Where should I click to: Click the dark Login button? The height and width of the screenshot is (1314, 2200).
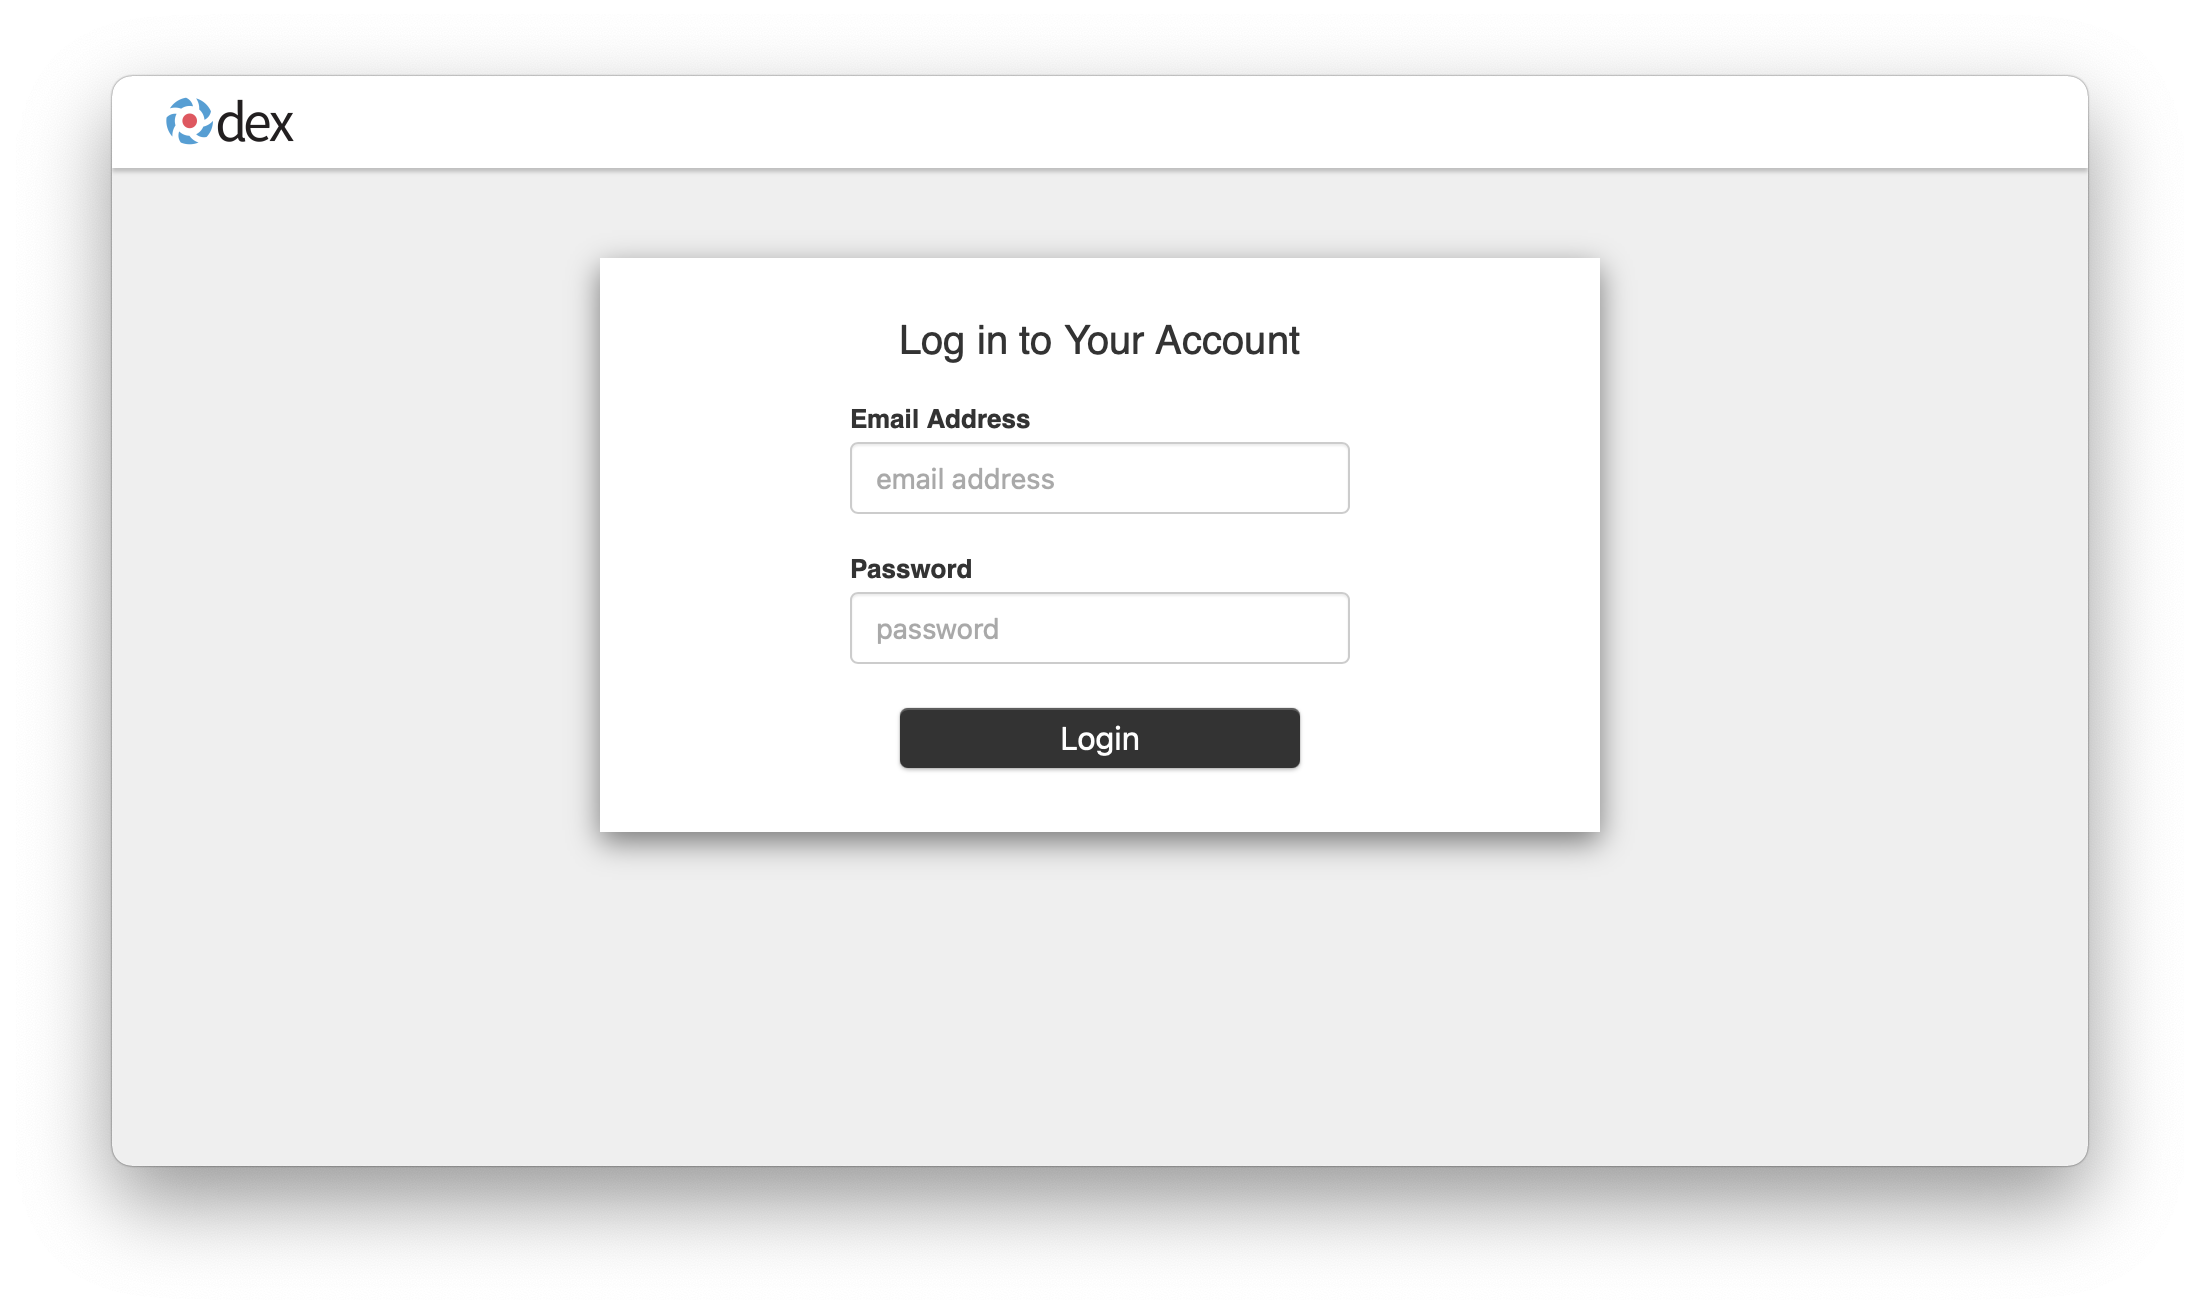coord(1099,738)
